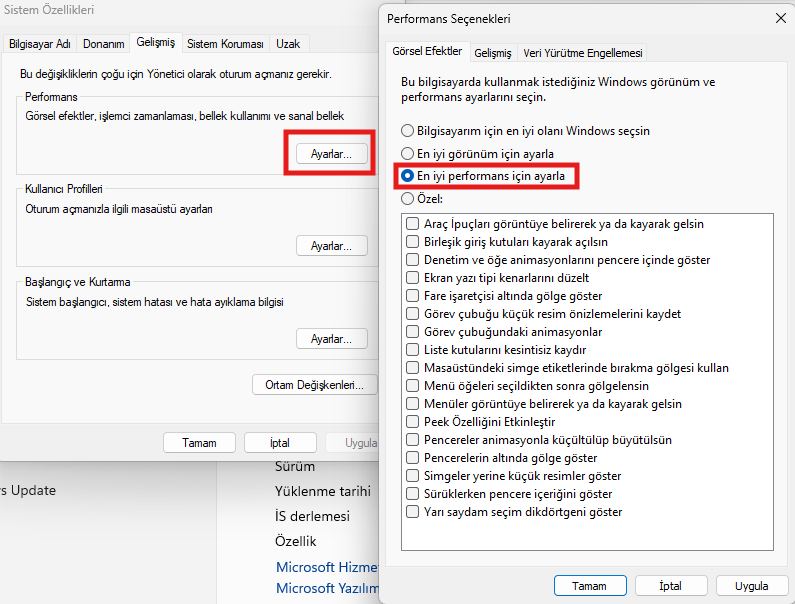Select 'Bilgisayarım için en iyi olanı Windows seçsin'
Screen dimensions: 795x604
pos(407,130)
